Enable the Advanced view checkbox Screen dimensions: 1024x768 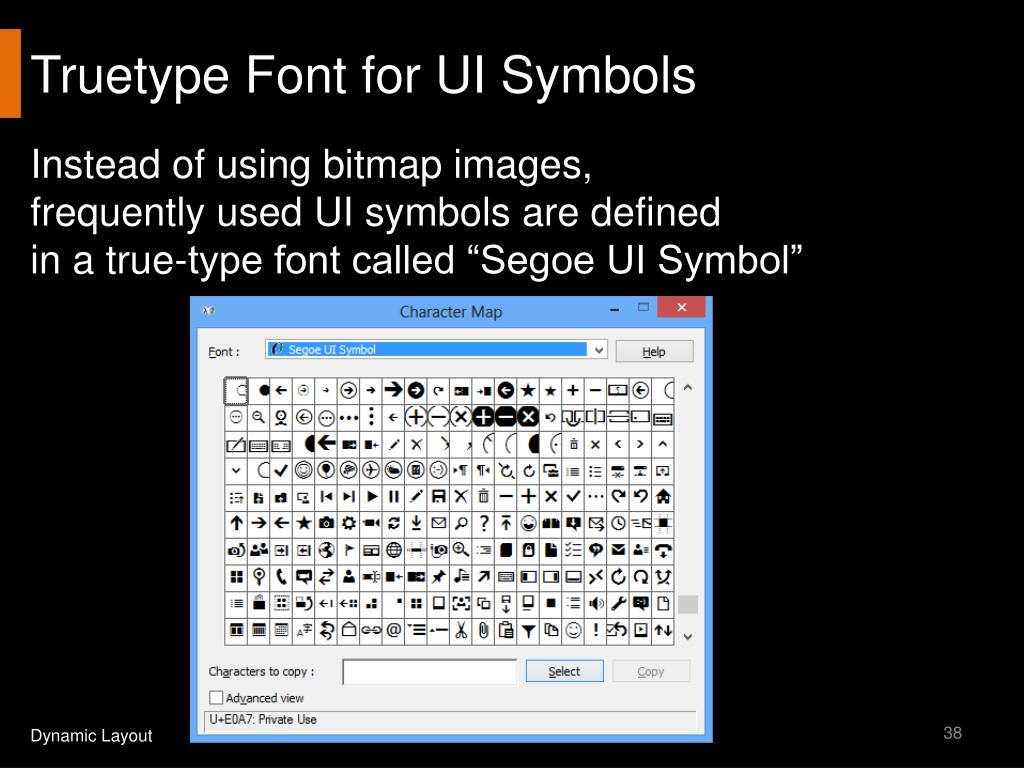click(216, 697)
